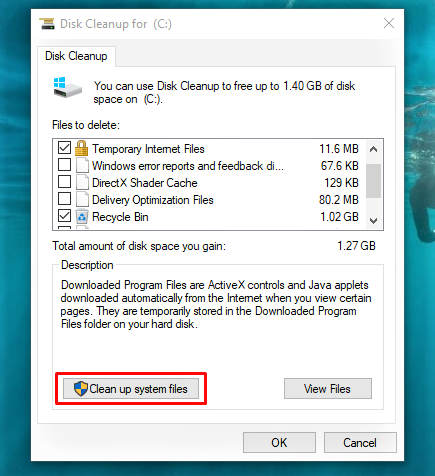This screenshot has width=435, height=476.
Task: Uncheck the Temporary Internet Files checkbox
Action: 64,148
